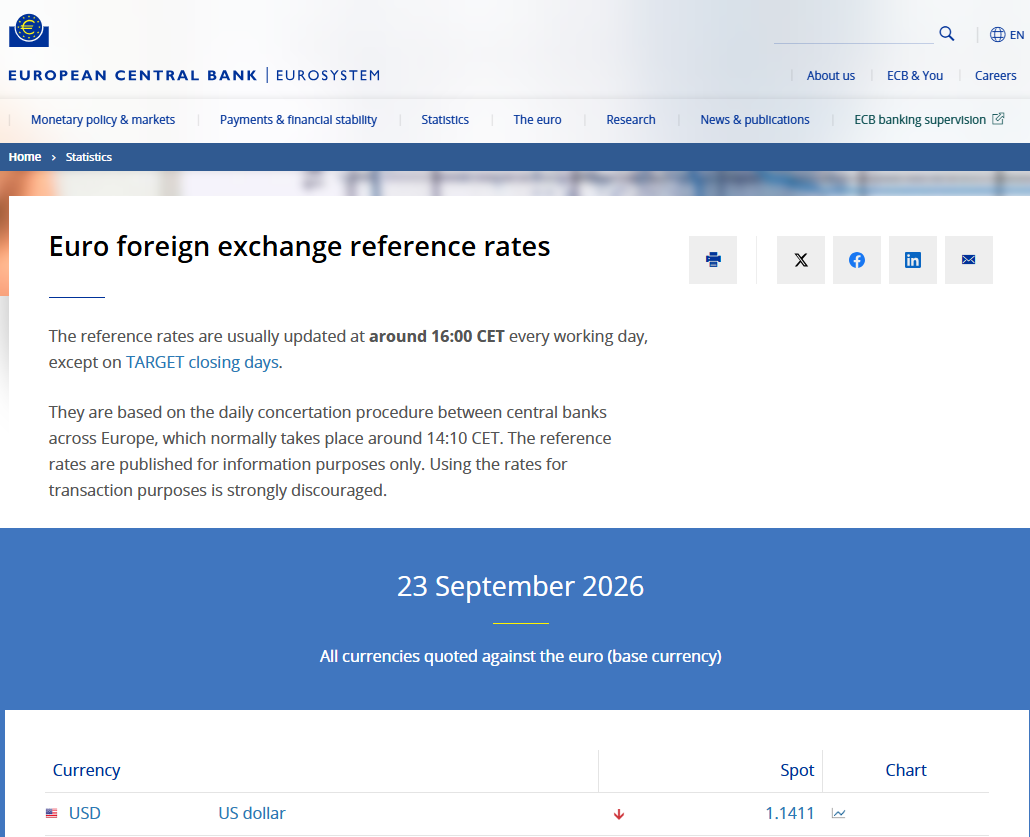This screenshot has height=837, width=1030.
Task: Share the page on LinkedIn
Action: point(912,260)
